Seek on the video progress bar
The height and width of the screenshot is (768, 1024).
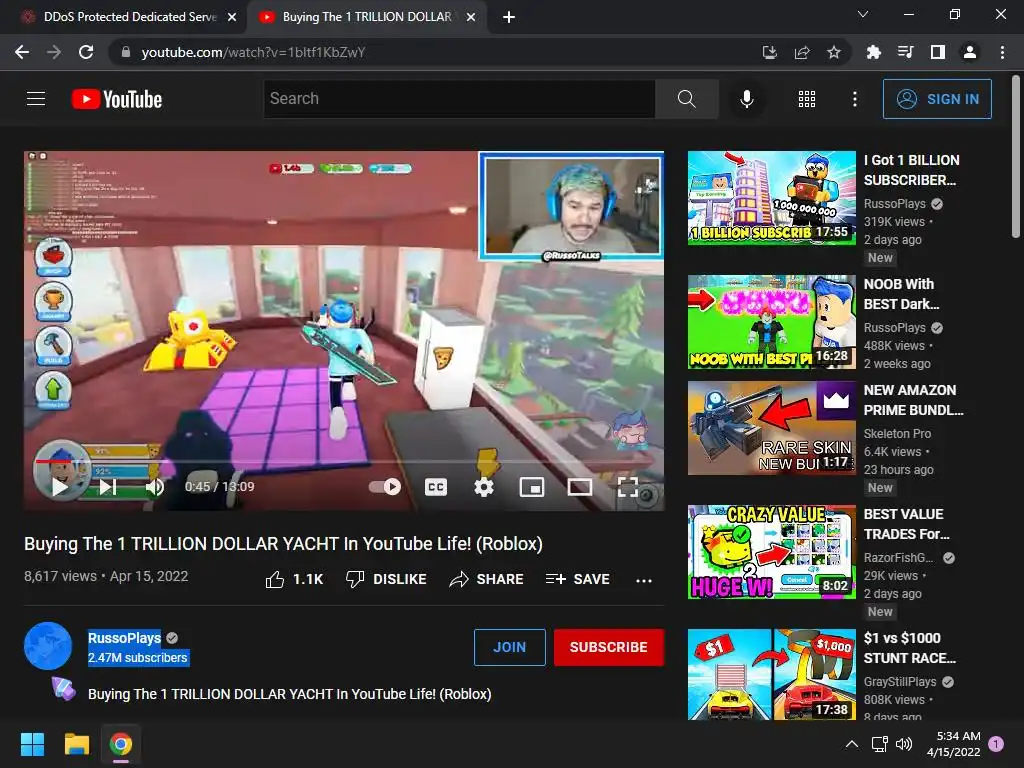tap(344, 461)
